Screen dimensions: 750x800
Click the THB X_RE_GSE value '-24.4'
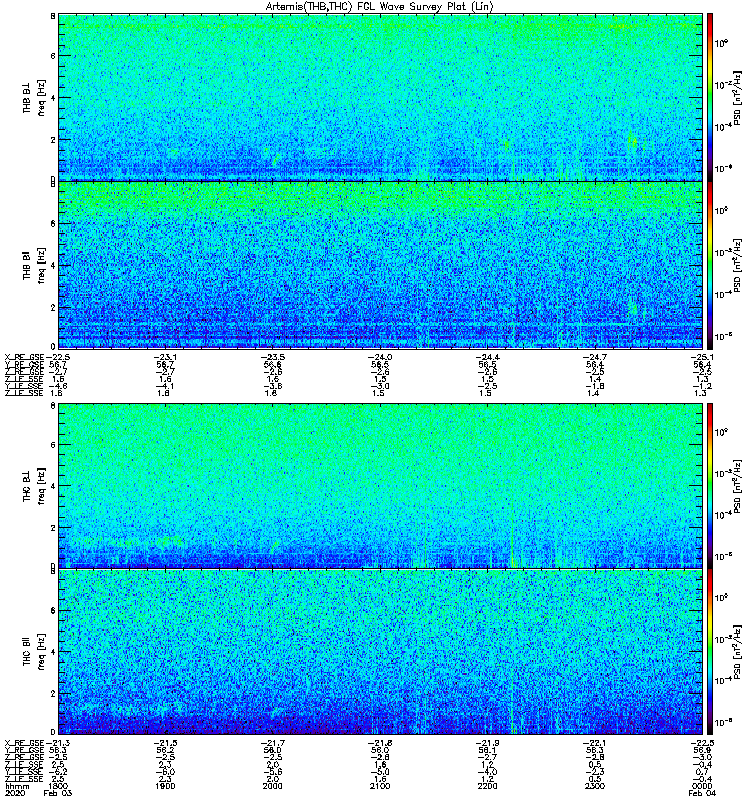[487, 357]
